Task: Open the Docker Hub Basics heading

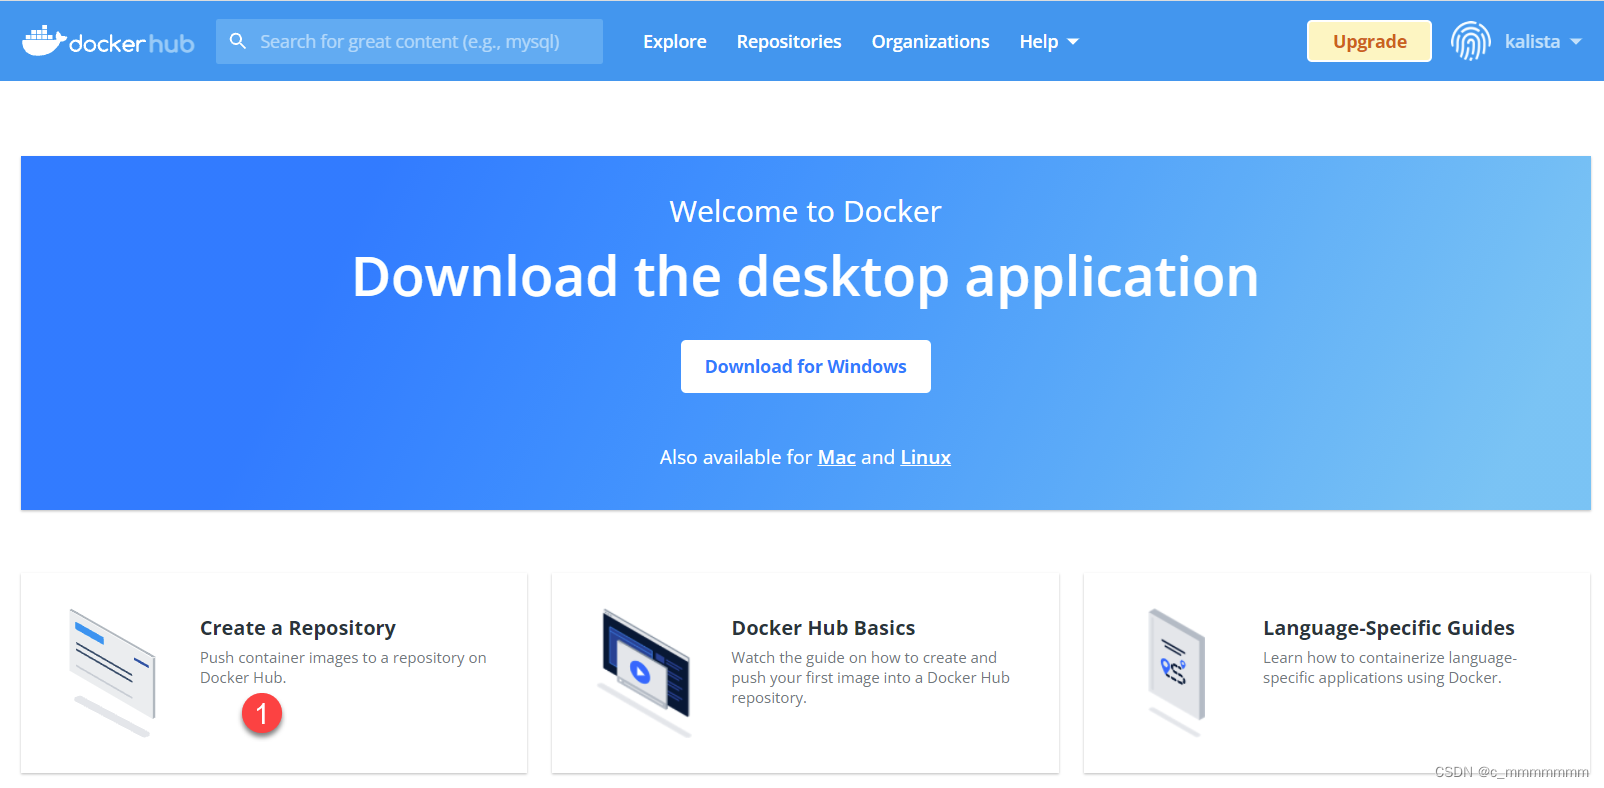Action: click(823, 628)
